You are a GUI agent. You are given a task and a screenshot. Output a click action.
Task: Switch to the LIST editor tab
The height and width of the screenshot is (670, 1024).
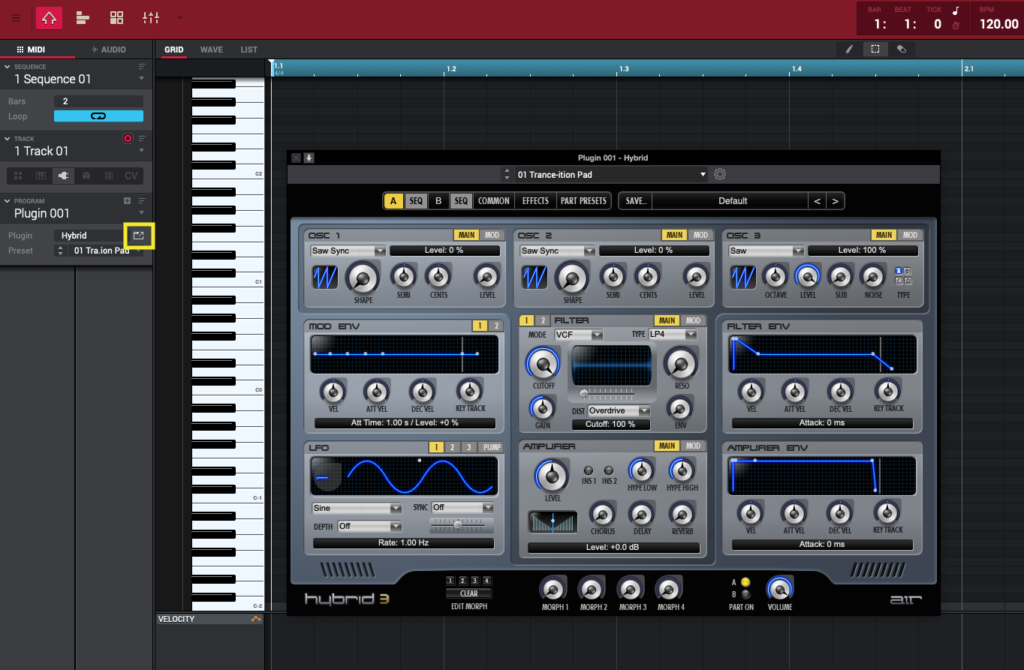pyautogui.click(x=249, y=50)
